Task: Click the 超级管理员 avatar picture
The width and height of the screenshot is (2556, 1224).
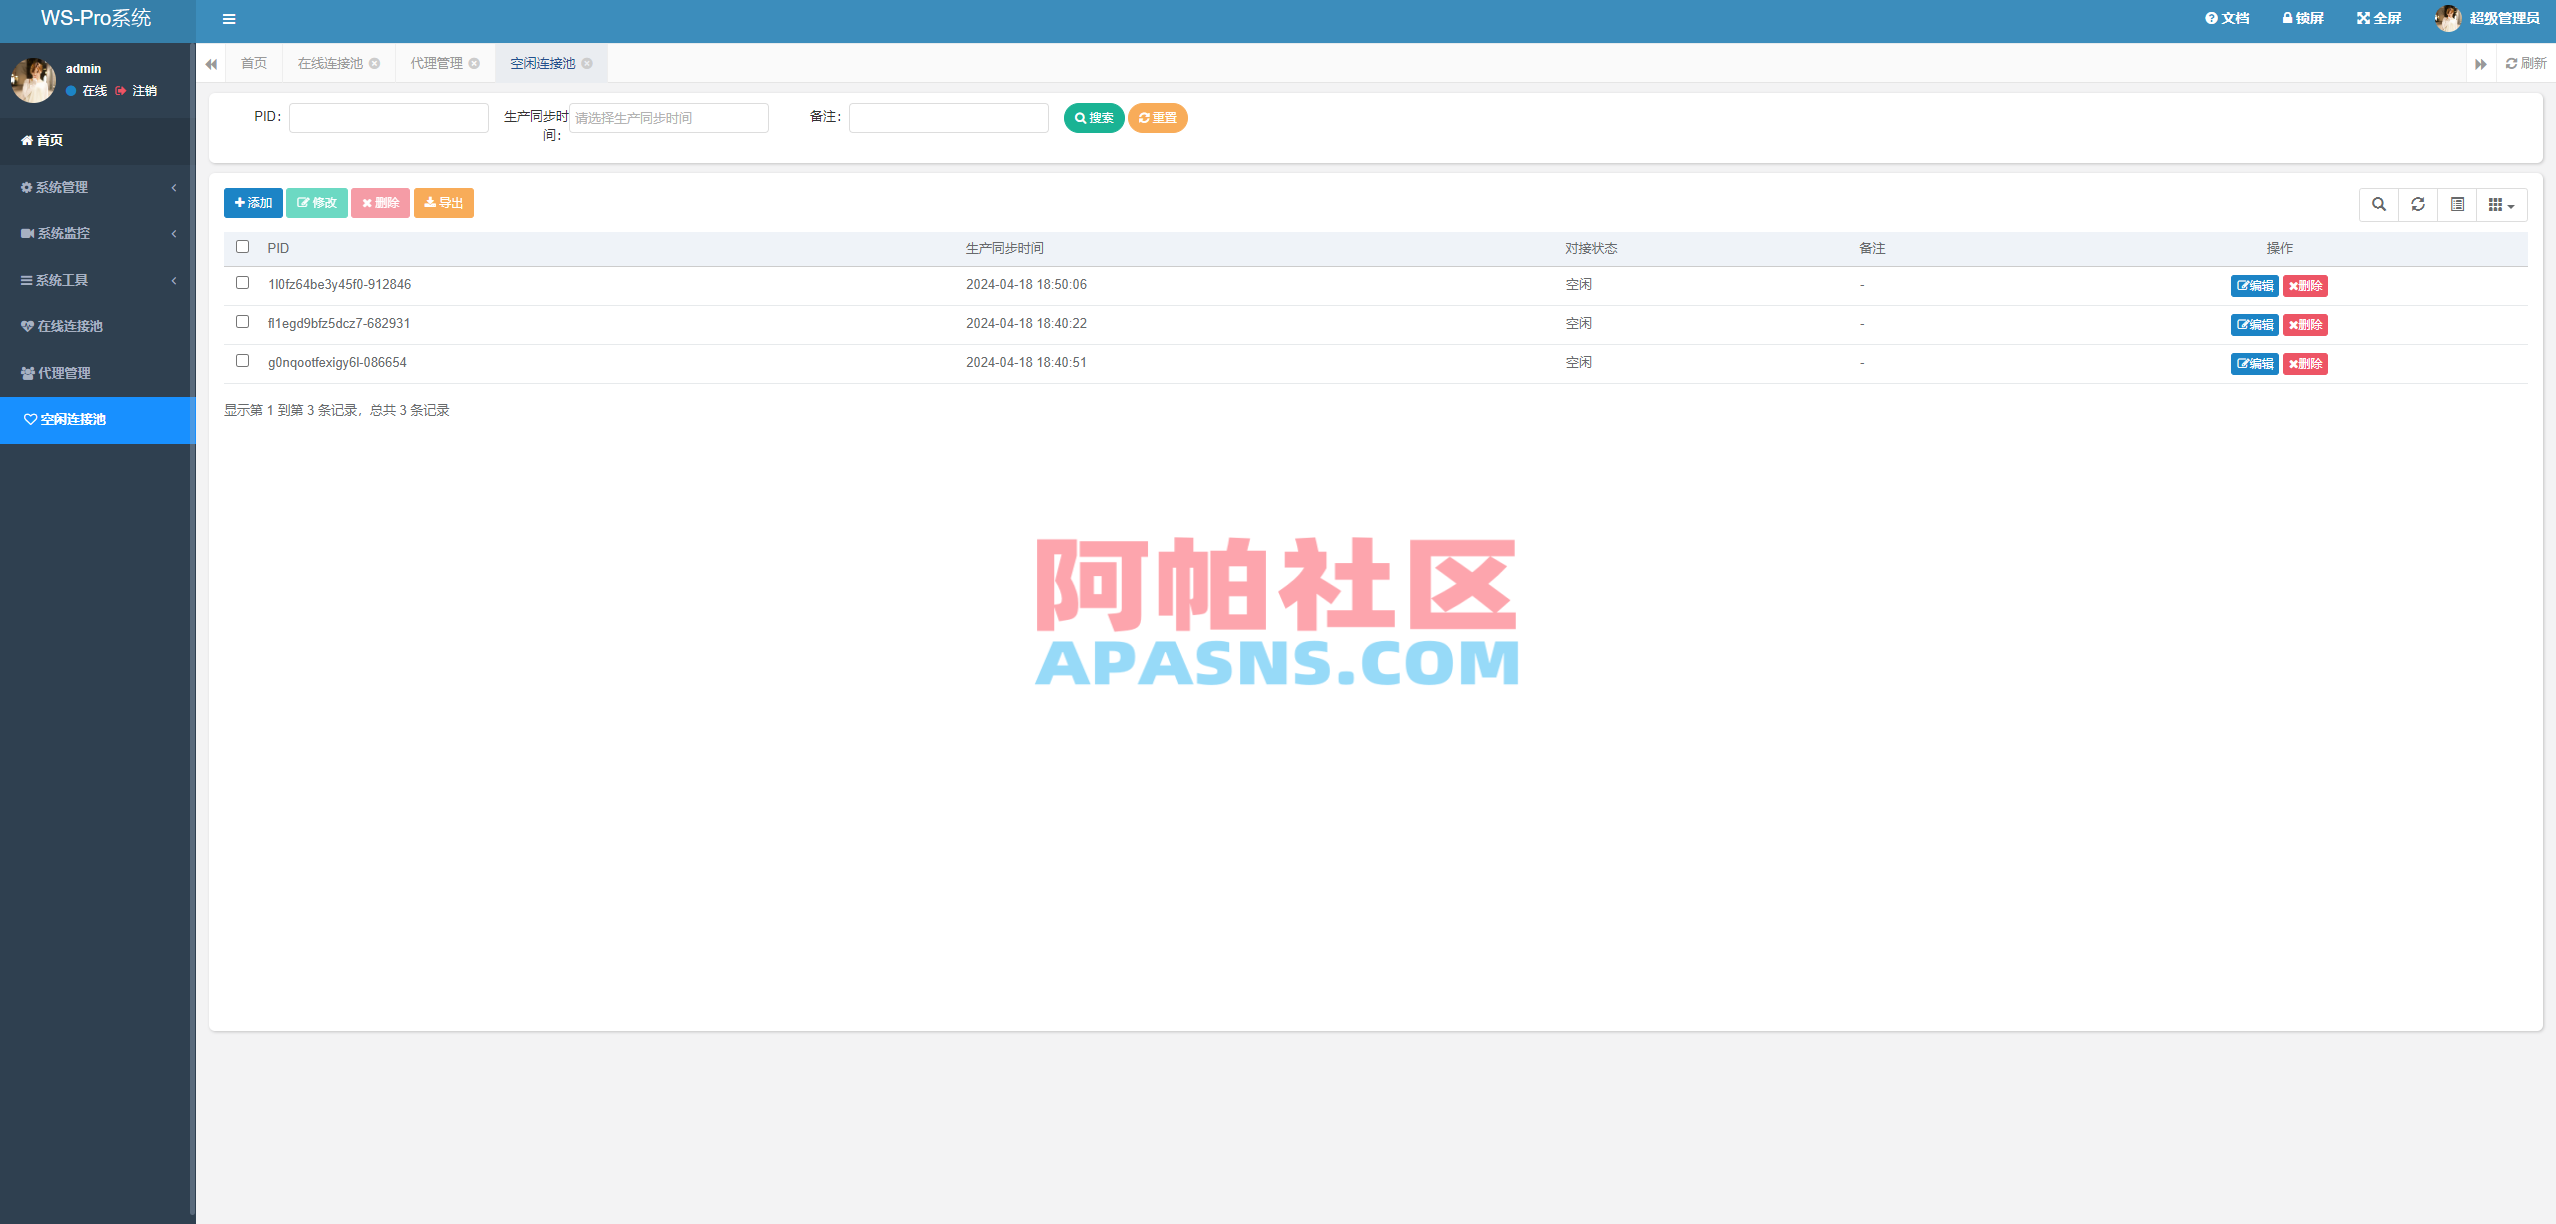Action: (2449, 18)
